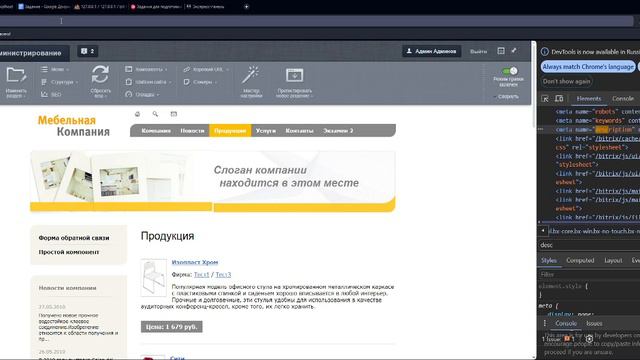
Task: Click breadcrumb left scroll arrow in DevTools
Action: (543, 231)
